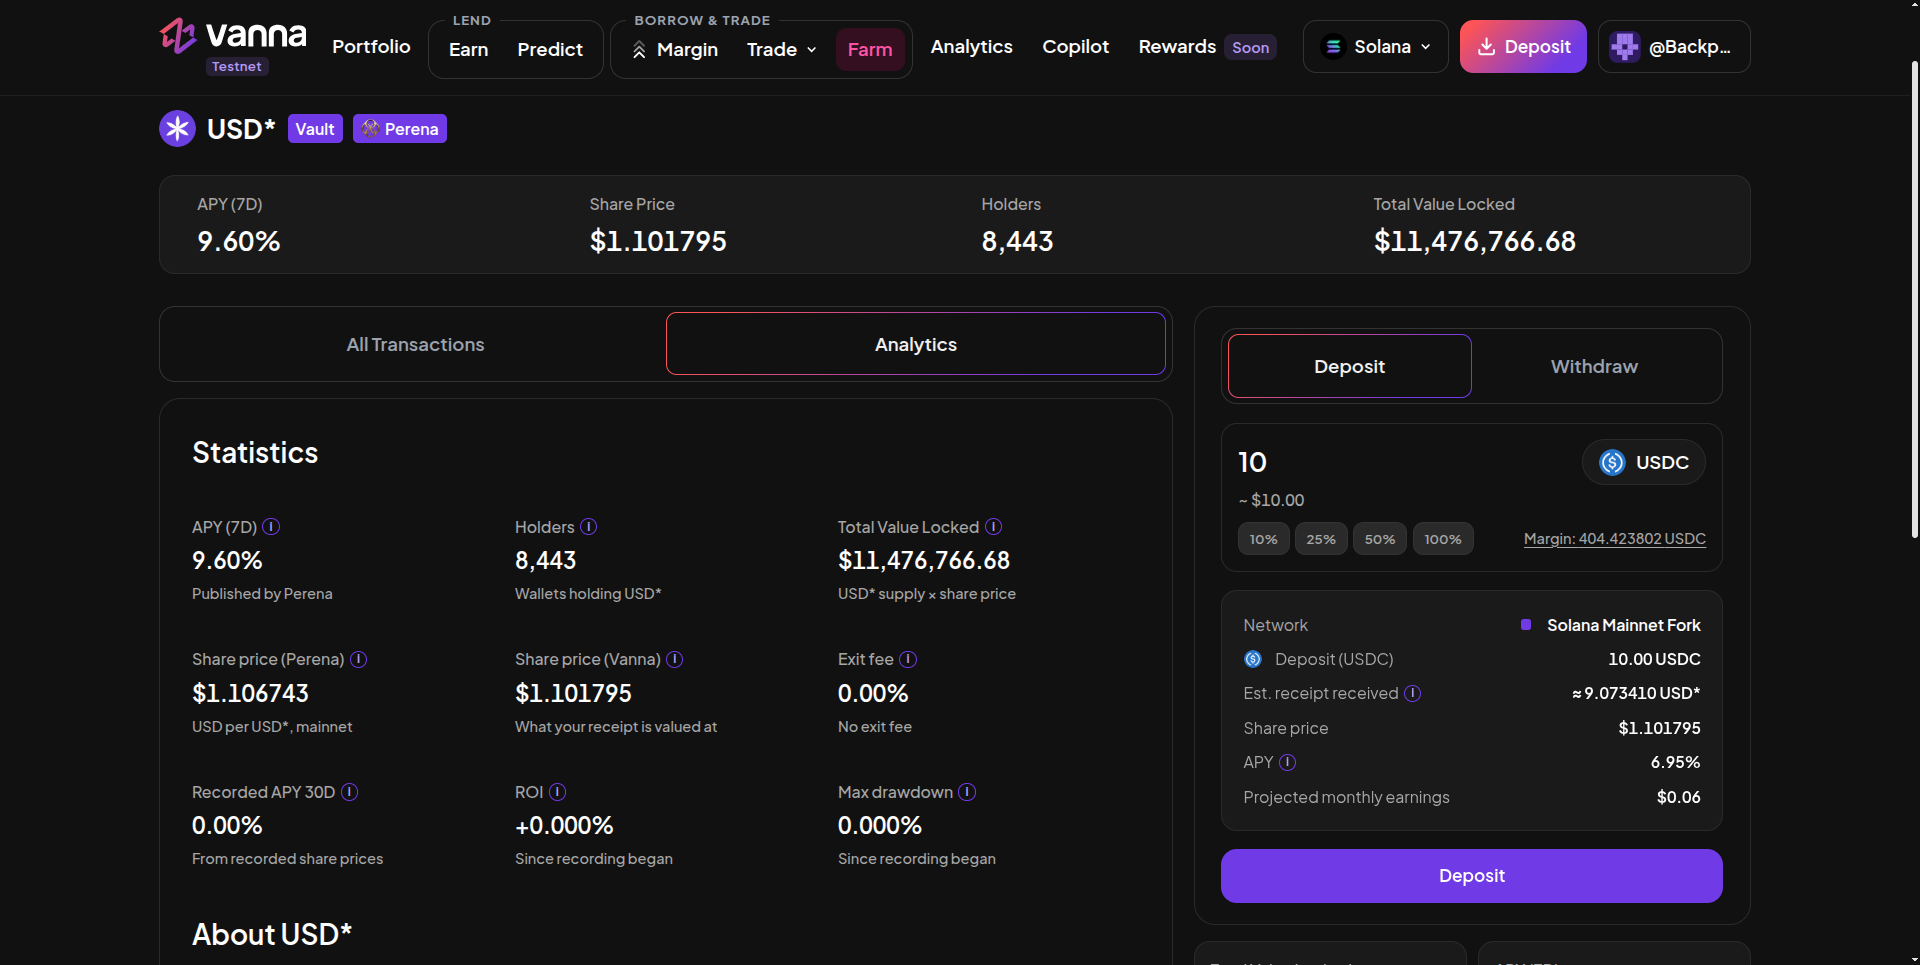1920x965 pixels.
Task: Click the deposit amount input field
Action: coord(1400,462)
